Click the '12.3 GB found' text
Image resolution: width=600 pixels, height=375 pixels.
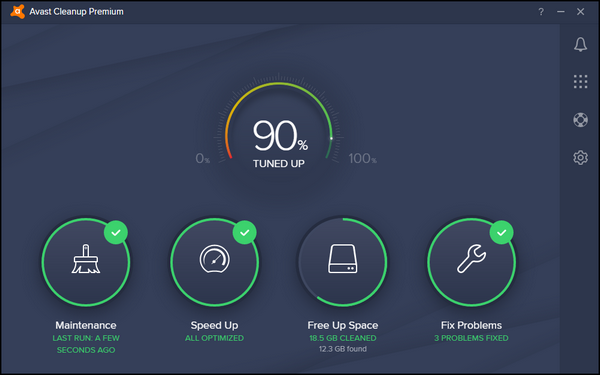(x=342, y=349)
